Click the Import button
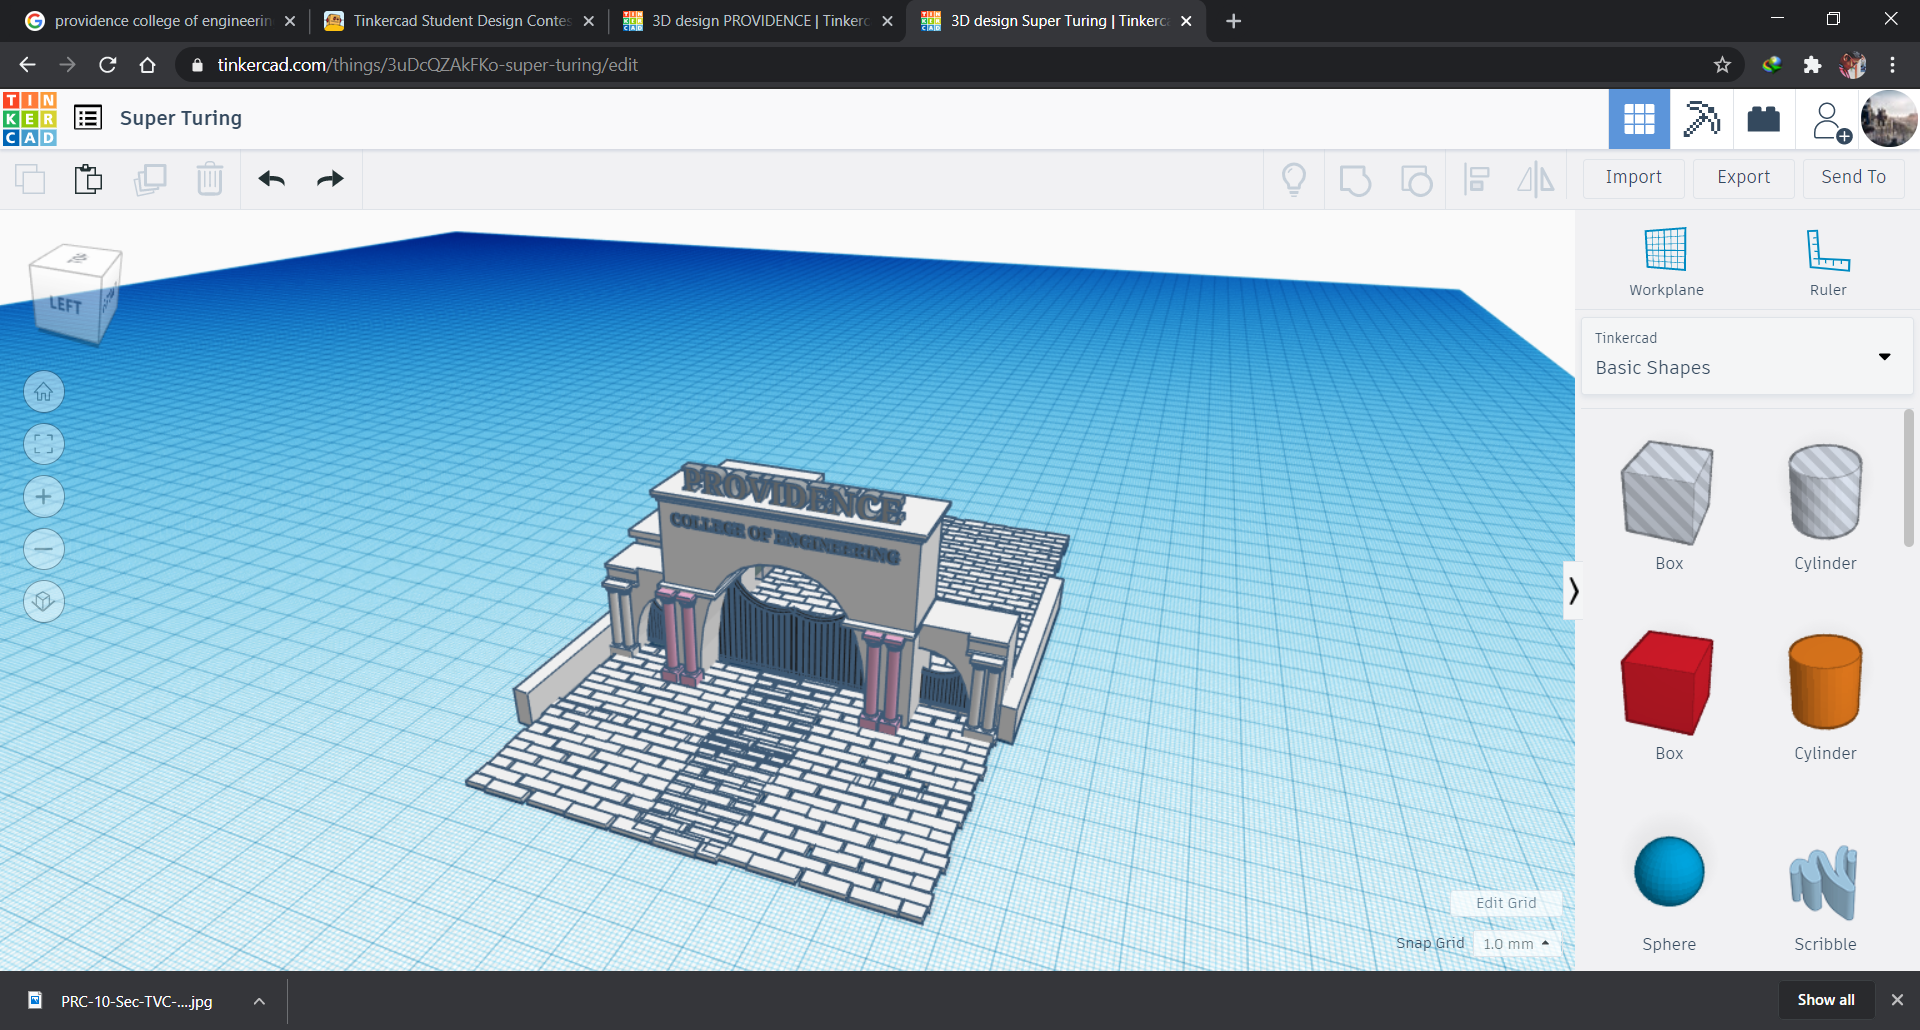Viewport: 1920px width, 1030px height. 1634,177
